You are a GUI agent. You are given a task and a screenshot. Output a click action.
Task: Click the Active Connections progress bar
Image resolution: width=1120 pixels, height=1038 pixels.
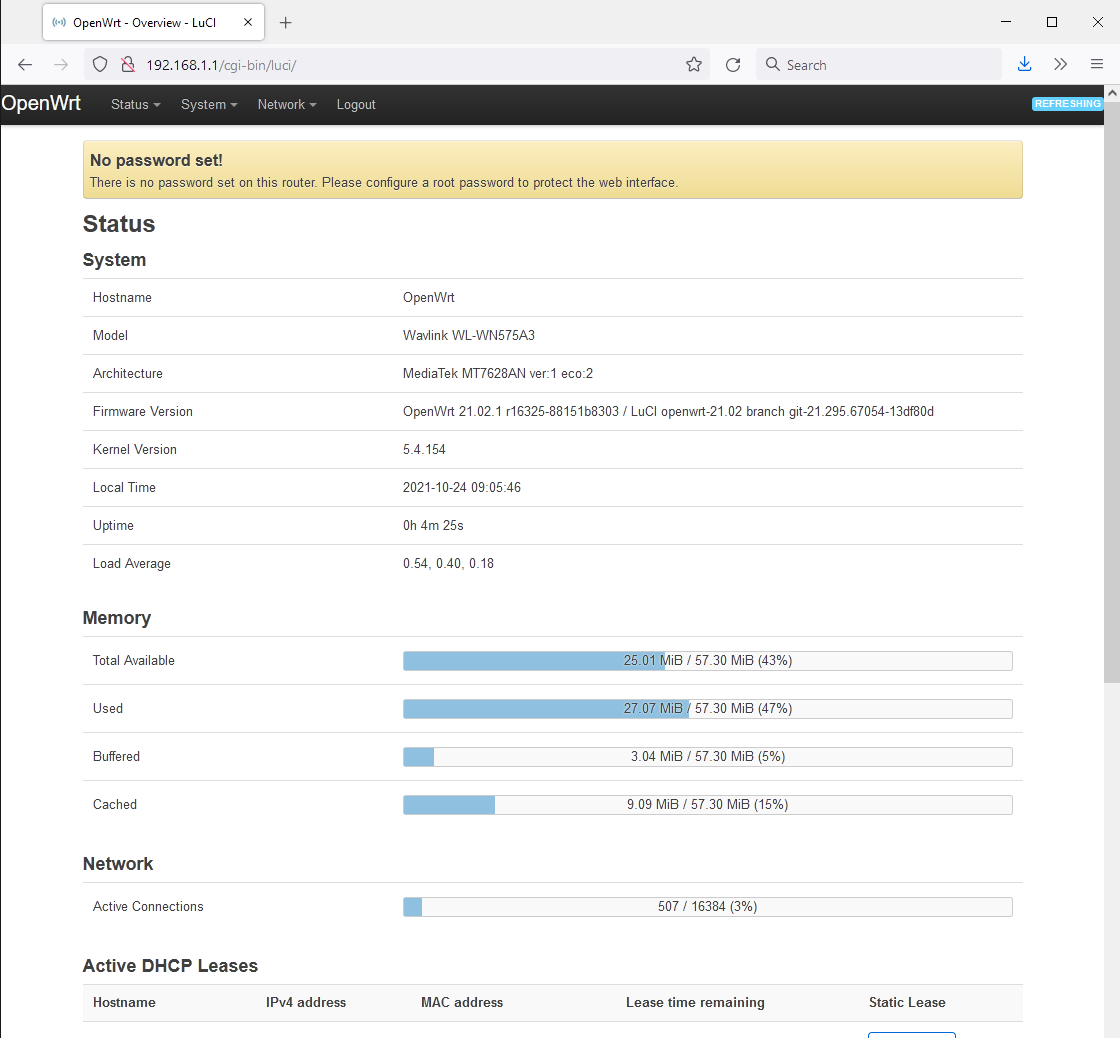coord(707,907)
